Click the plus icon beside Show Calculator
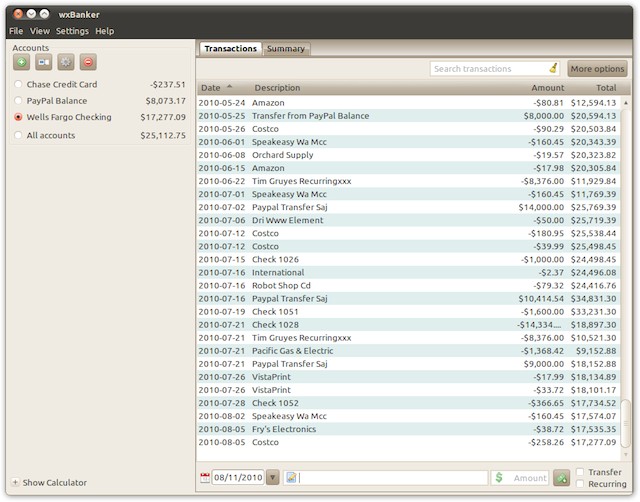This screenshot has height=502, width=640. pyautogui.click(x=15, y=482)
